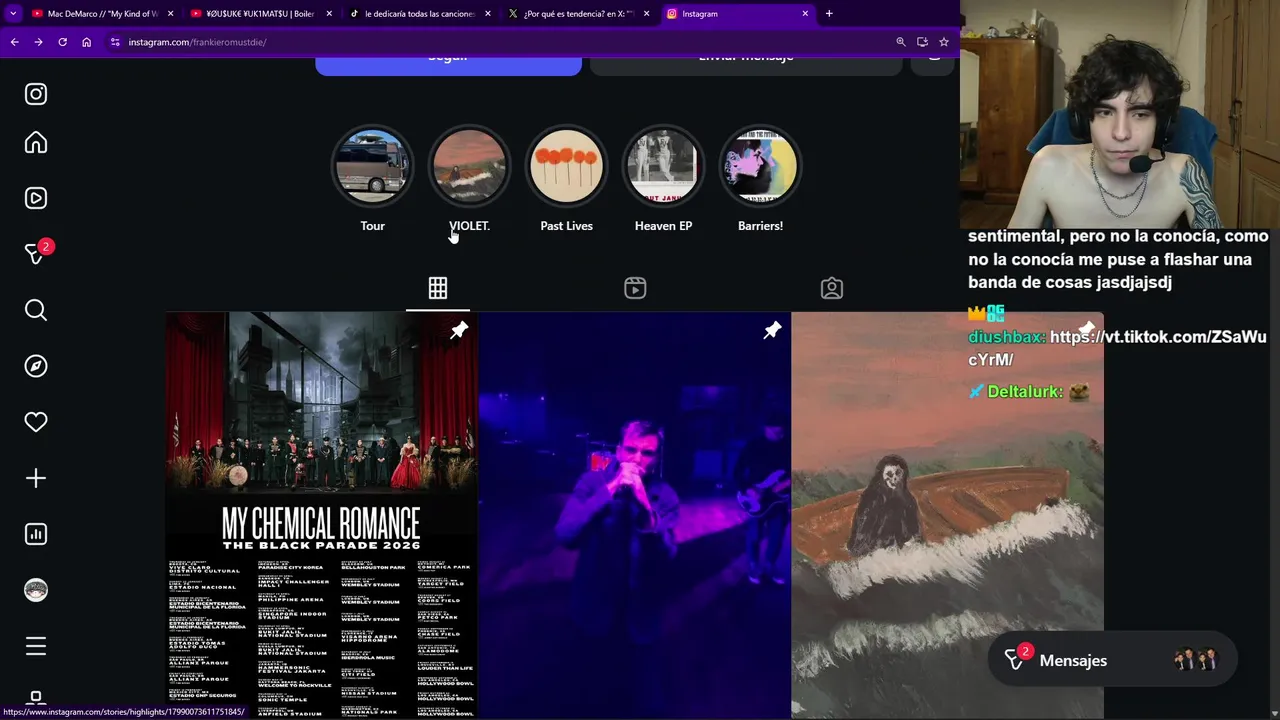Open a new browser tab
1280x720 pixels.
[829, 13]
